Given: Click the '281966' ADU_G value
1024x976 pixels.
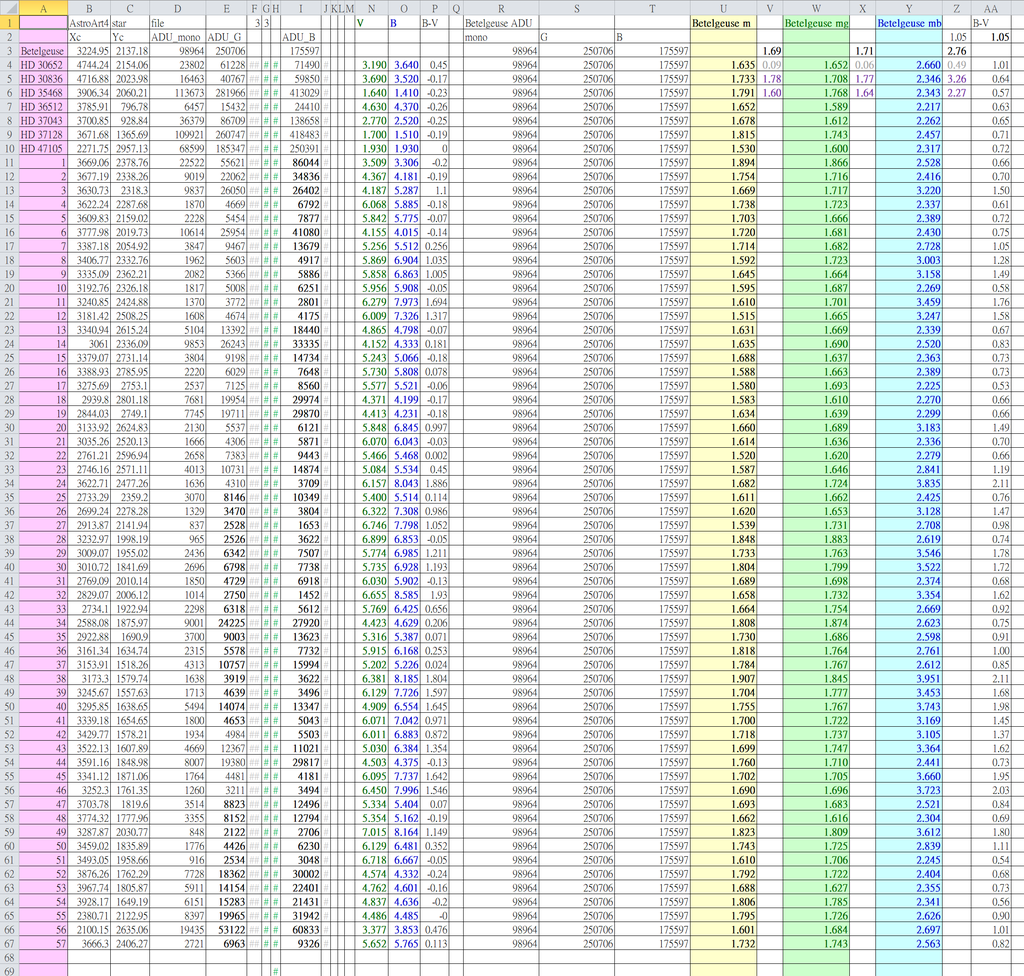Looking at the screenshot, I should pos(226,93).
